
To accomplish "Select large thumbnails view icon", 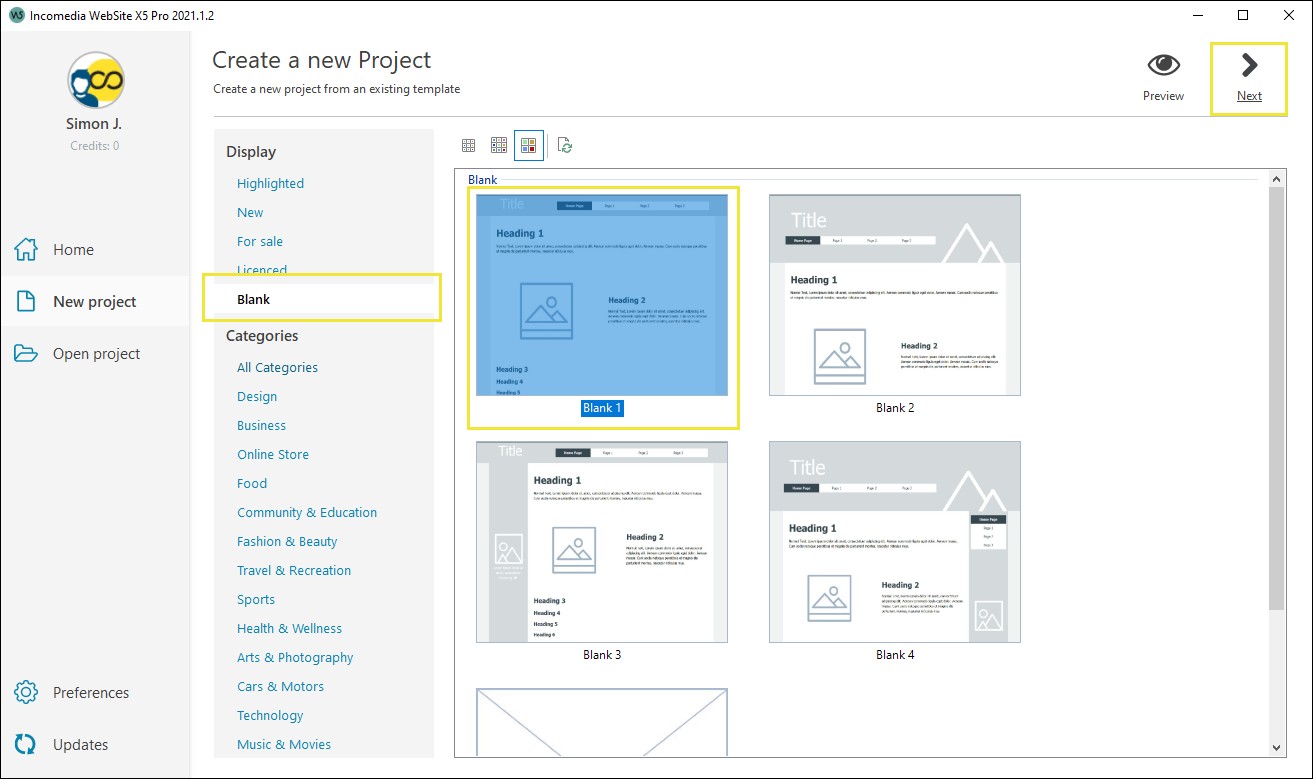I will (x=529, y=146).
